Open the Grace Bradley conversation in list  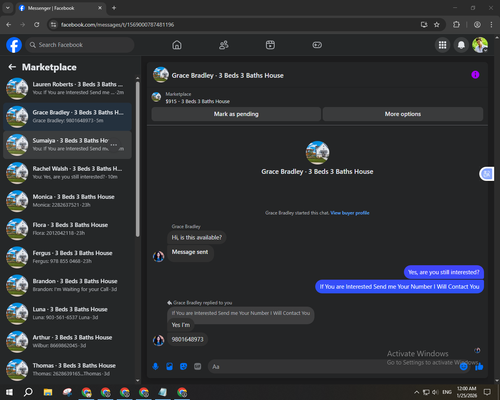click(67, 117)
